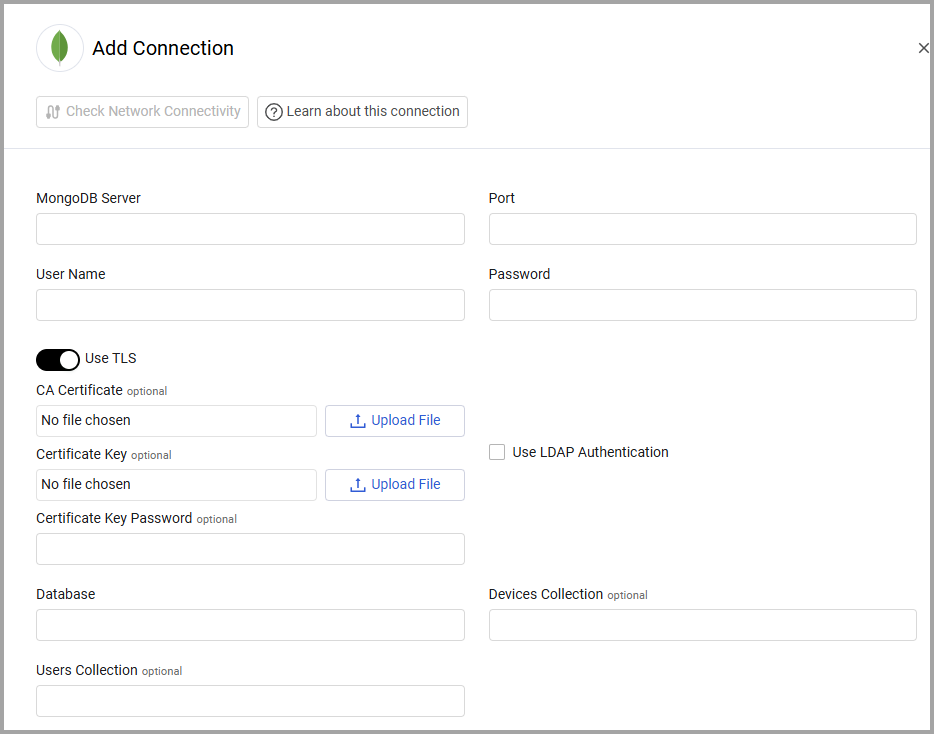Screen dimensions: 934x734
Task: Click Check Network Connectivity button
Action: coord(142,111)
